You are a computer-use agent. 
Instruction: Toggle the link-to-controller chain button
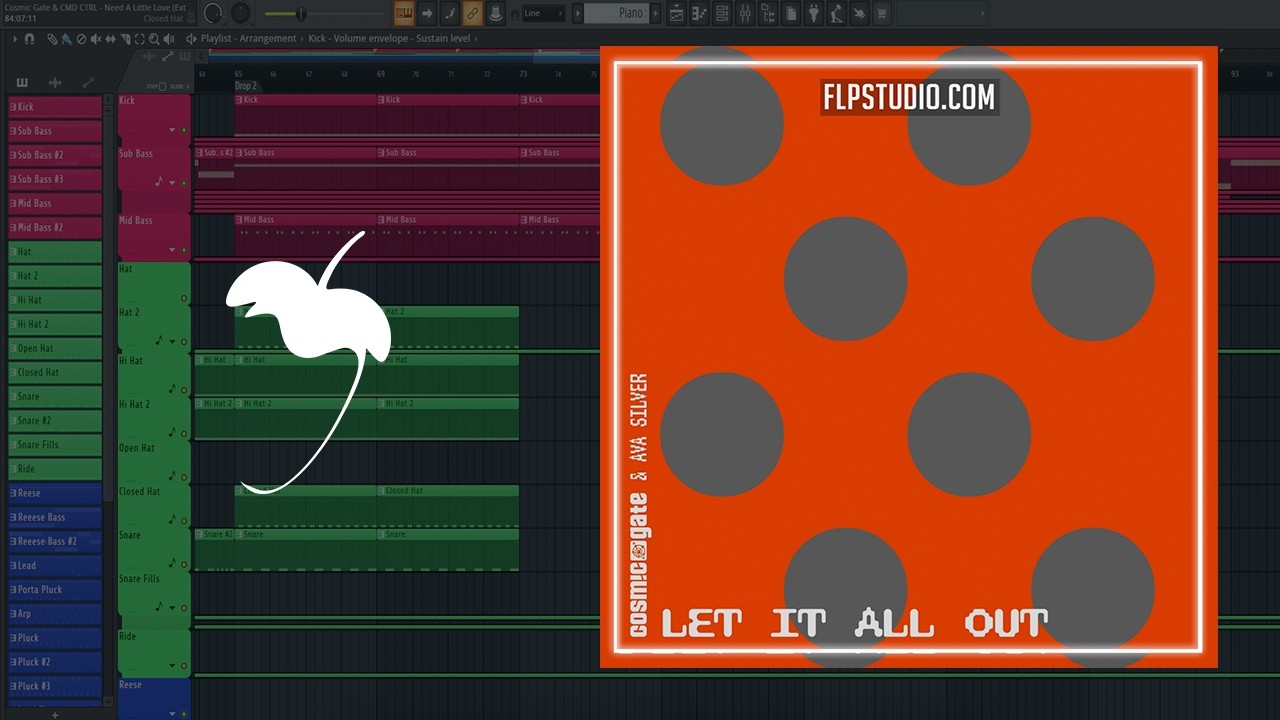[472, 13]
